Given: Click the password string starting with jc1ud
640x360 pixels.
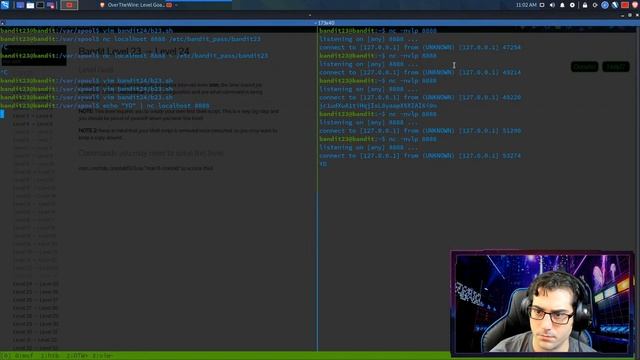Looking at the screenshot, I should coord(378,106).
